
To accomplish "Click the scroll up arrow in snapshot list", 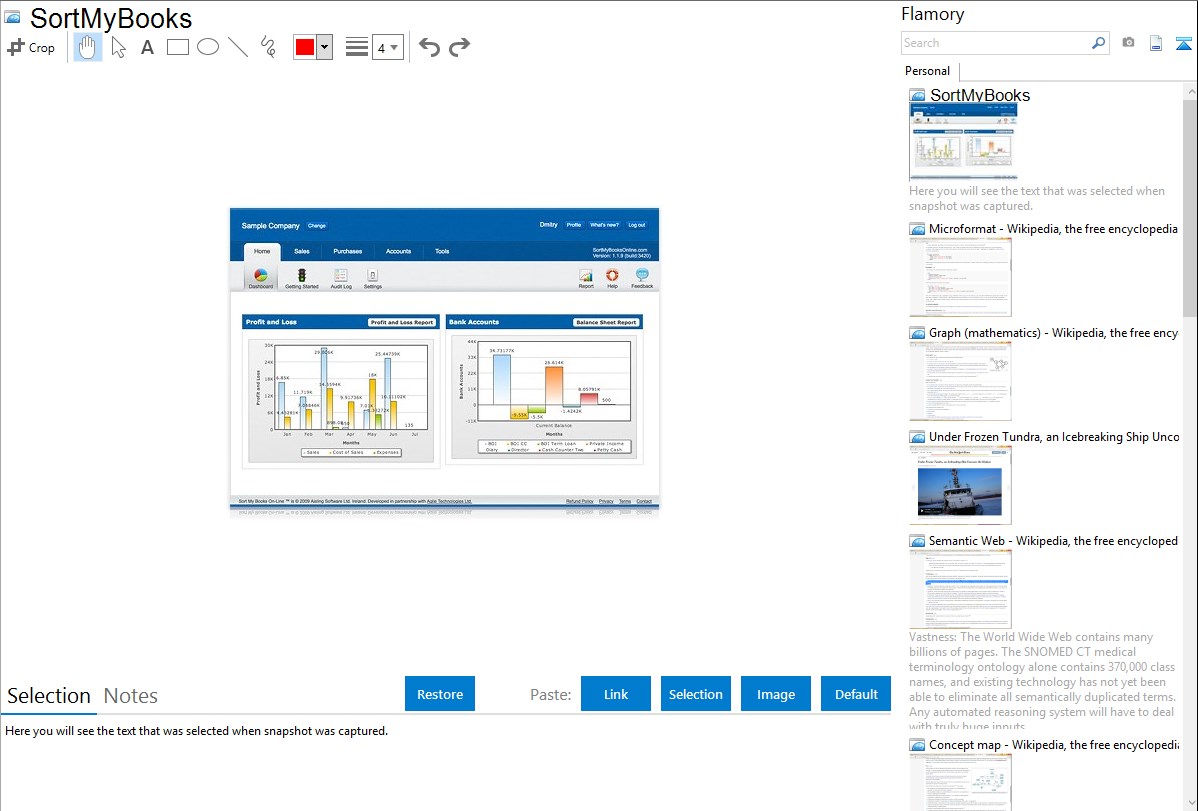I will coord(1190,91).
